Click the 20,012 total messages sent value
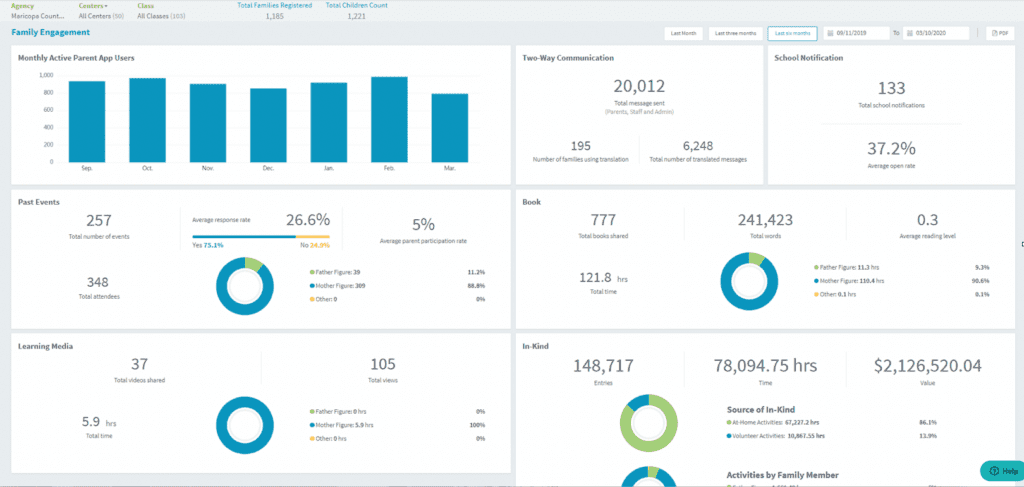The height and width of the screenshot is (487, 1024). point(639,86)
